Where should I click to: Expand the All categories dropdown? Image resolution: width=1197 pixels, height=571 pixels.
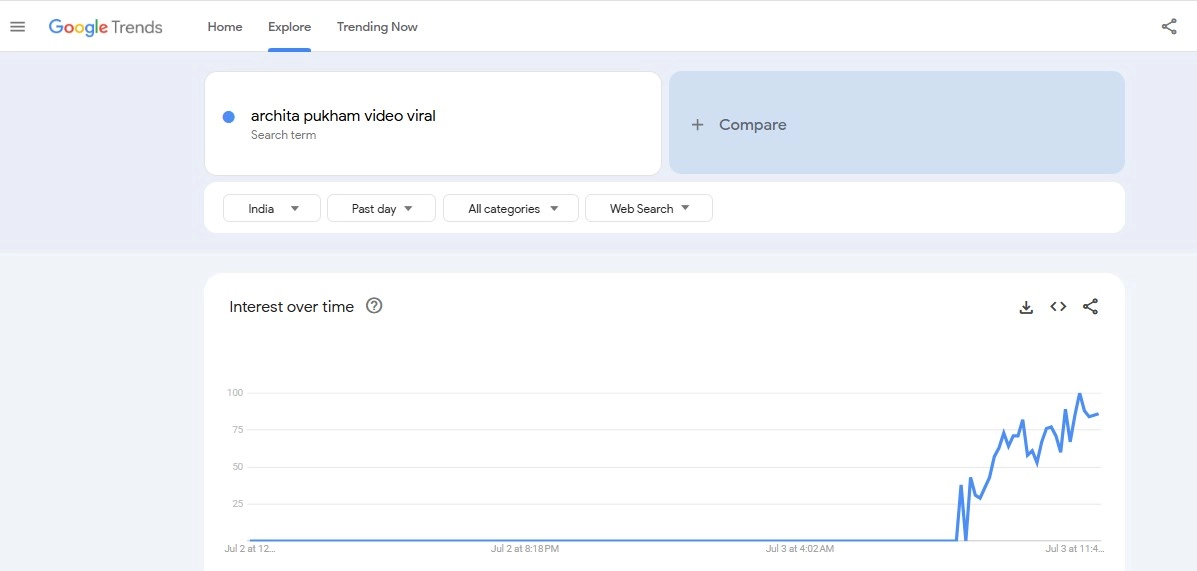pos(510,208)
